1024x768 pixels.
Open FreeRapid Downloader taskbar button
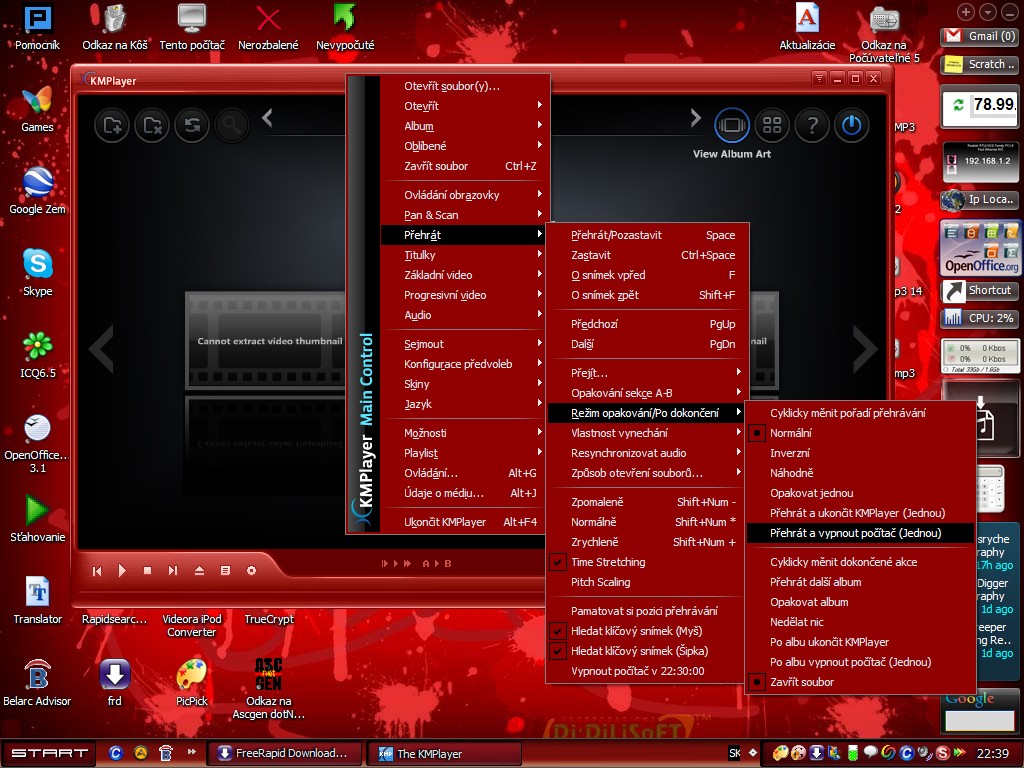coord(284,753)
